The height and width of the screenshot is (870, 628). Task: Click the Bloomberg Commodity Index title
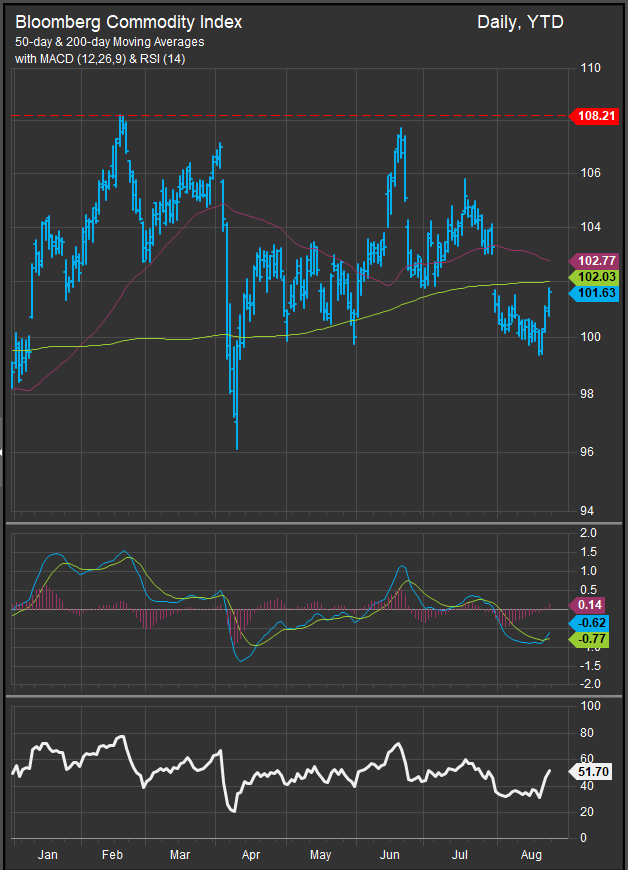(128, 21)
